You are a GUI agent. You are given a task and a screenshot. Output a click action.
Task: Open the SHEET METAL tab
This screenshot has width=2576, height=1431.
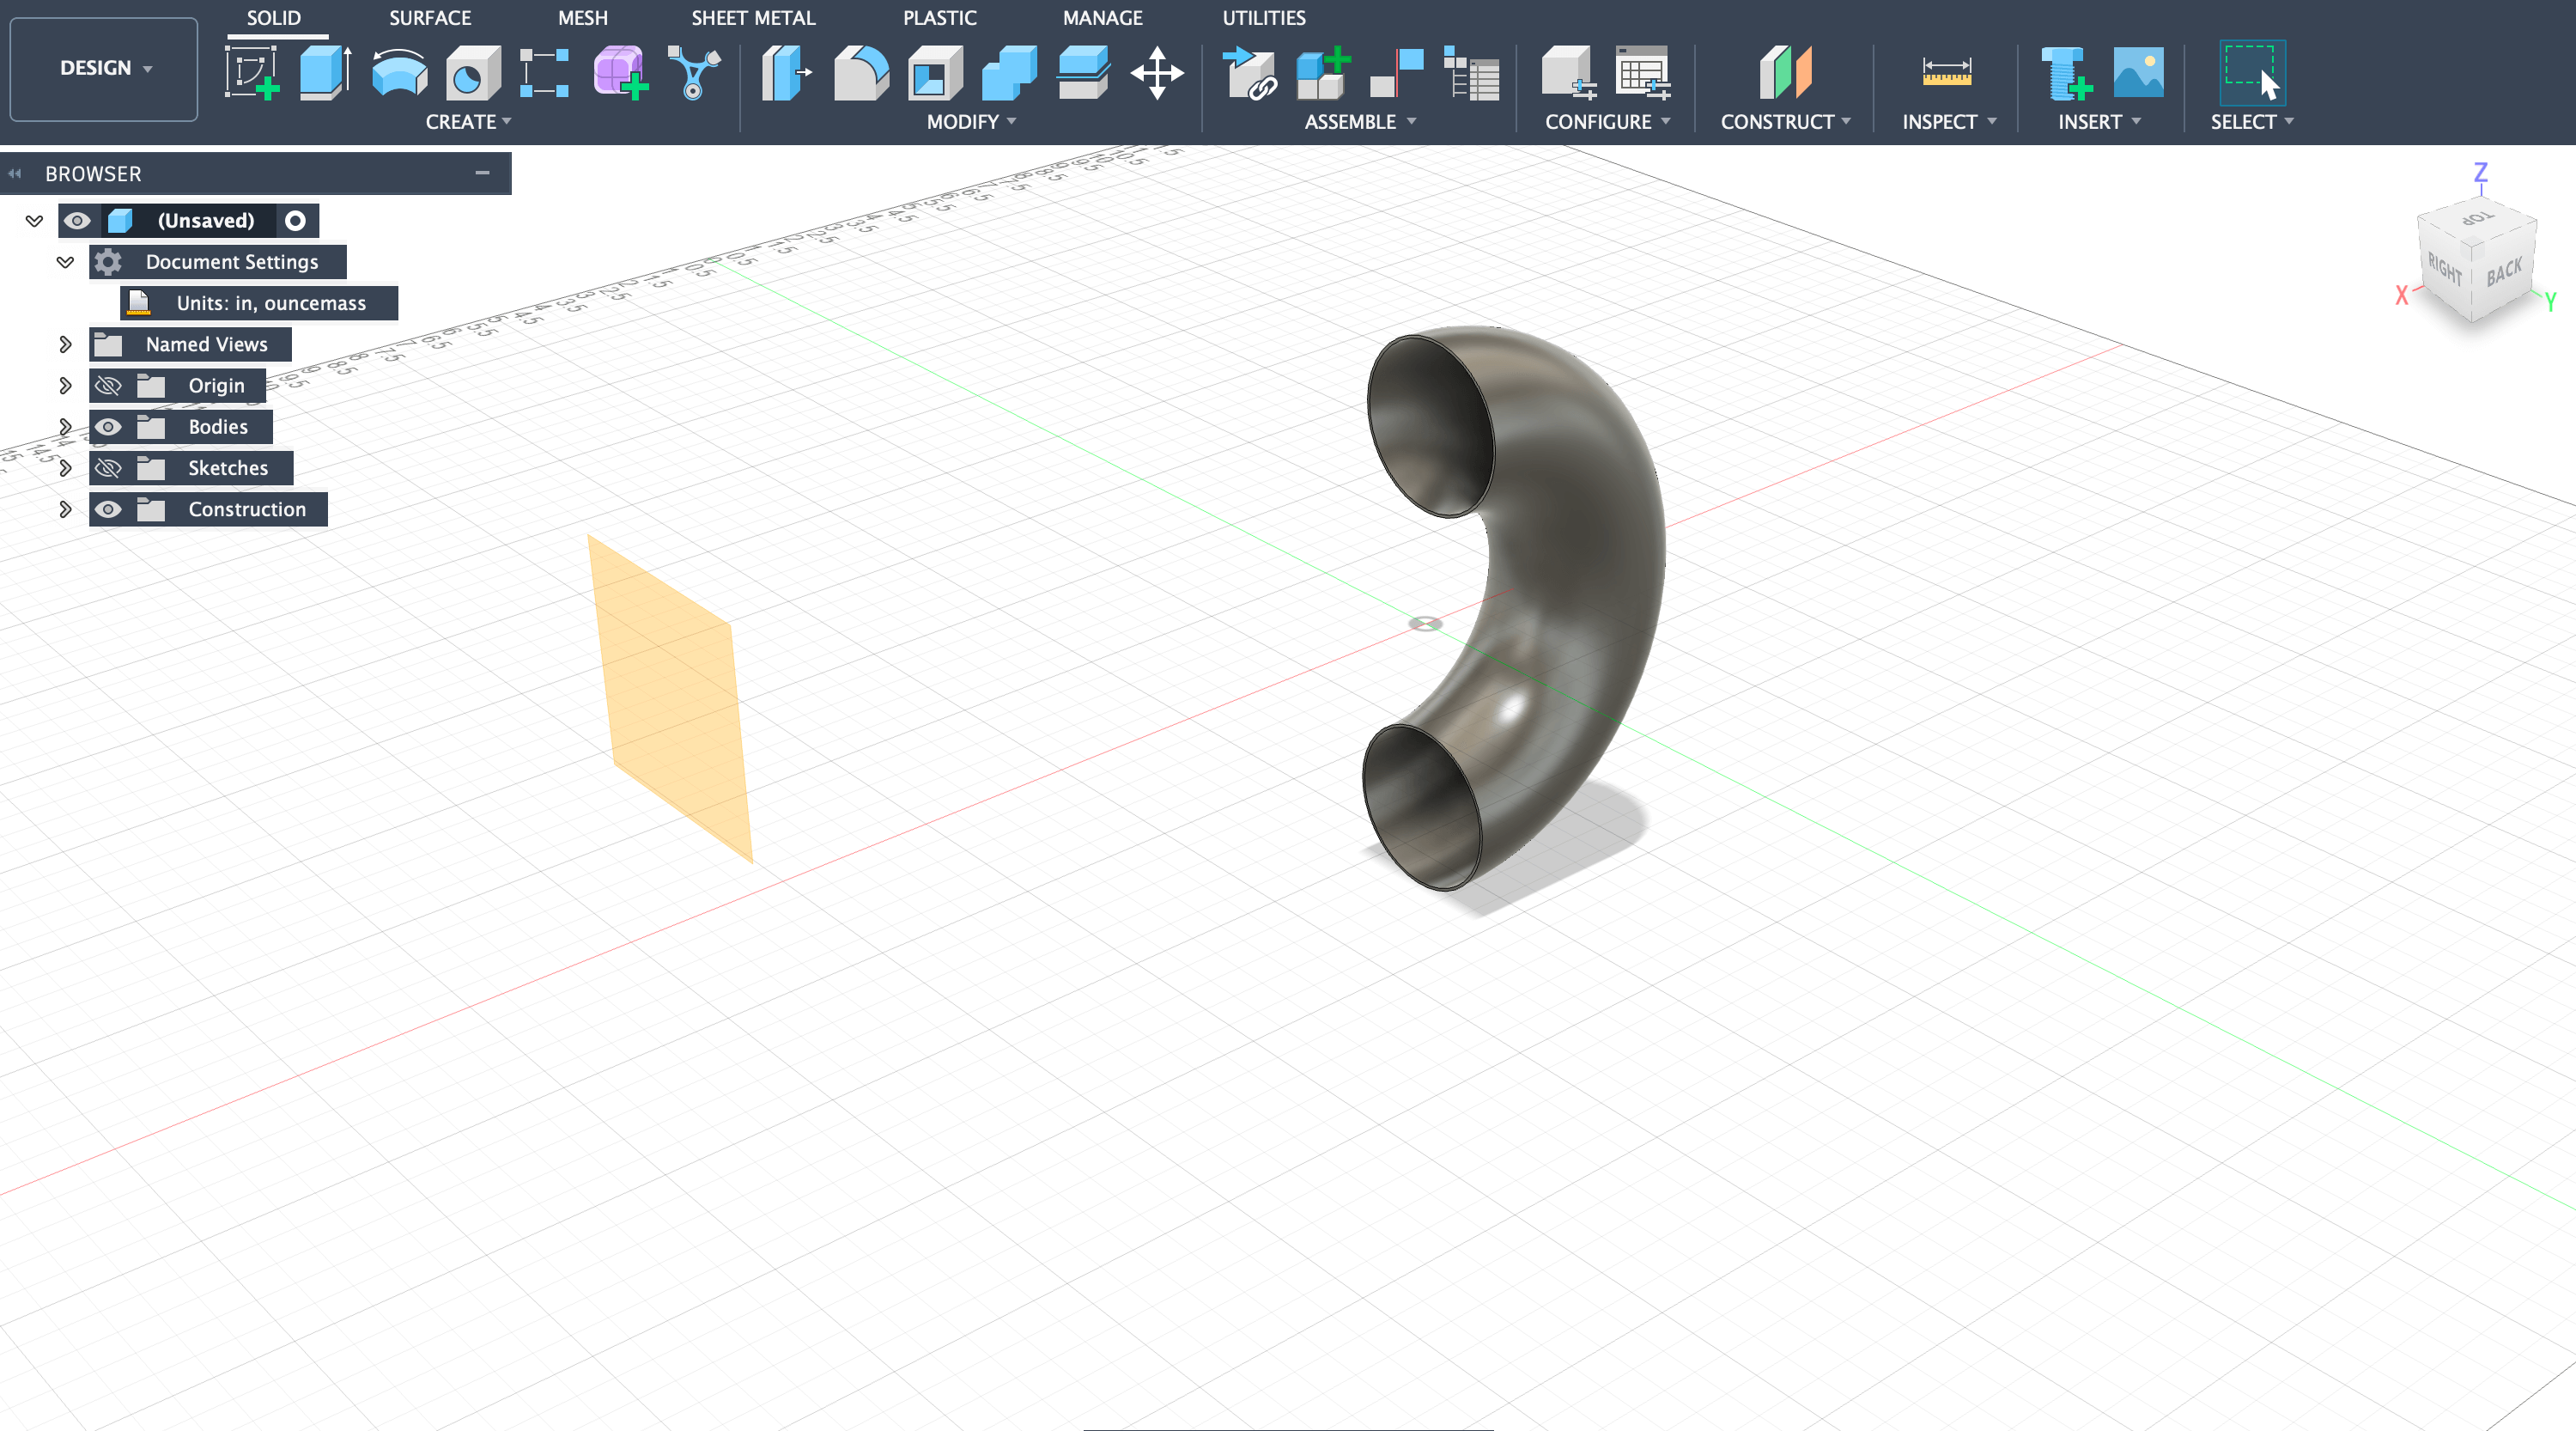pos(752,18)
